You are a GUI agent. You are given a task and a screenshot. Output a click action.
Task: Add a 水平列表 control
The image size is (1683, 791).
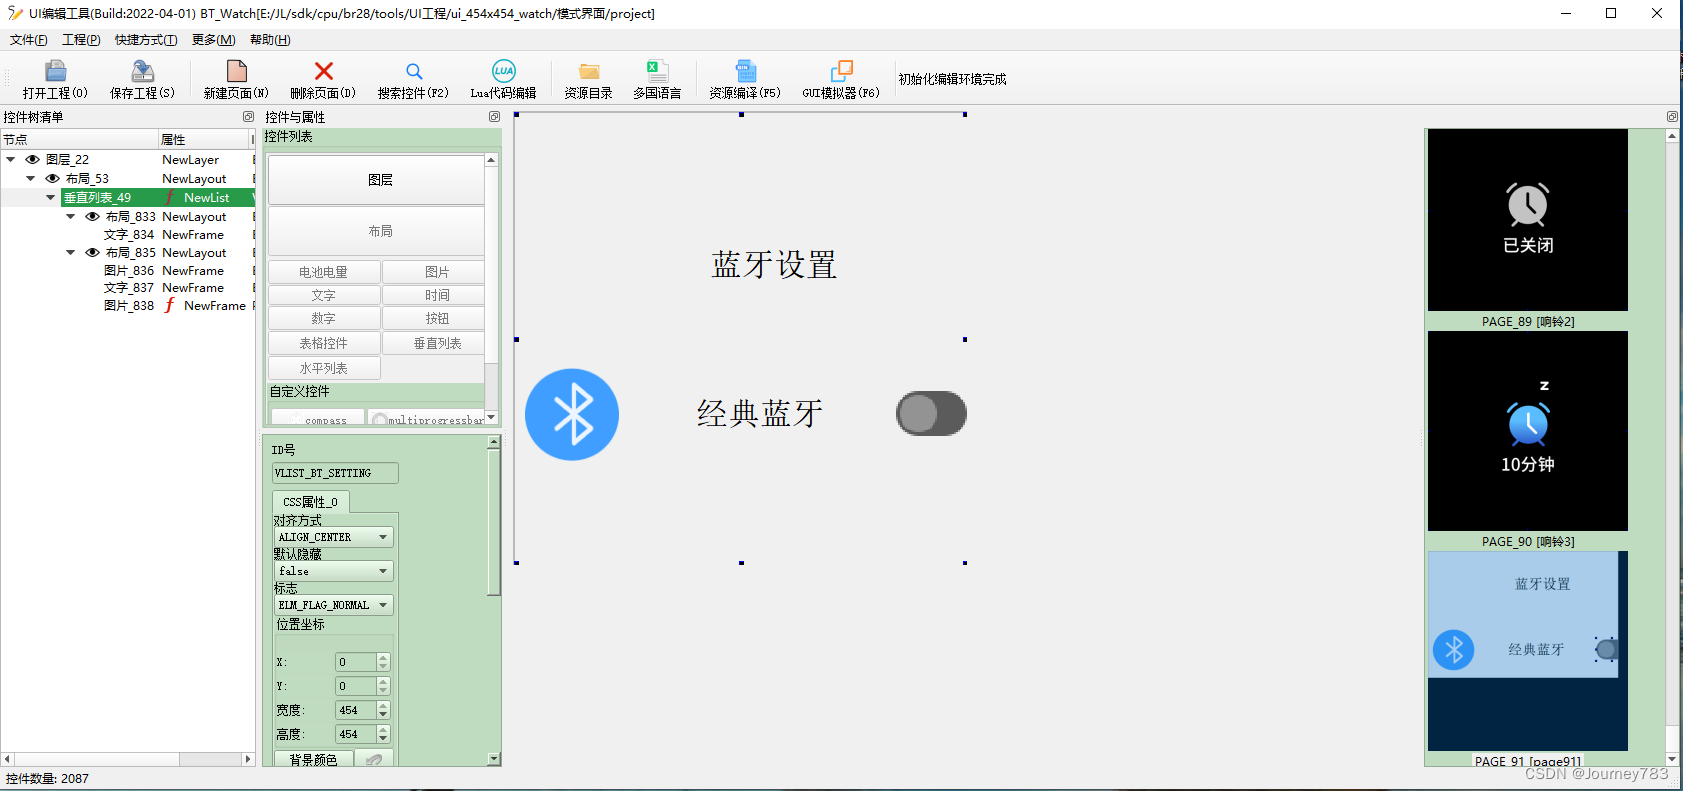tap(324, 368)
